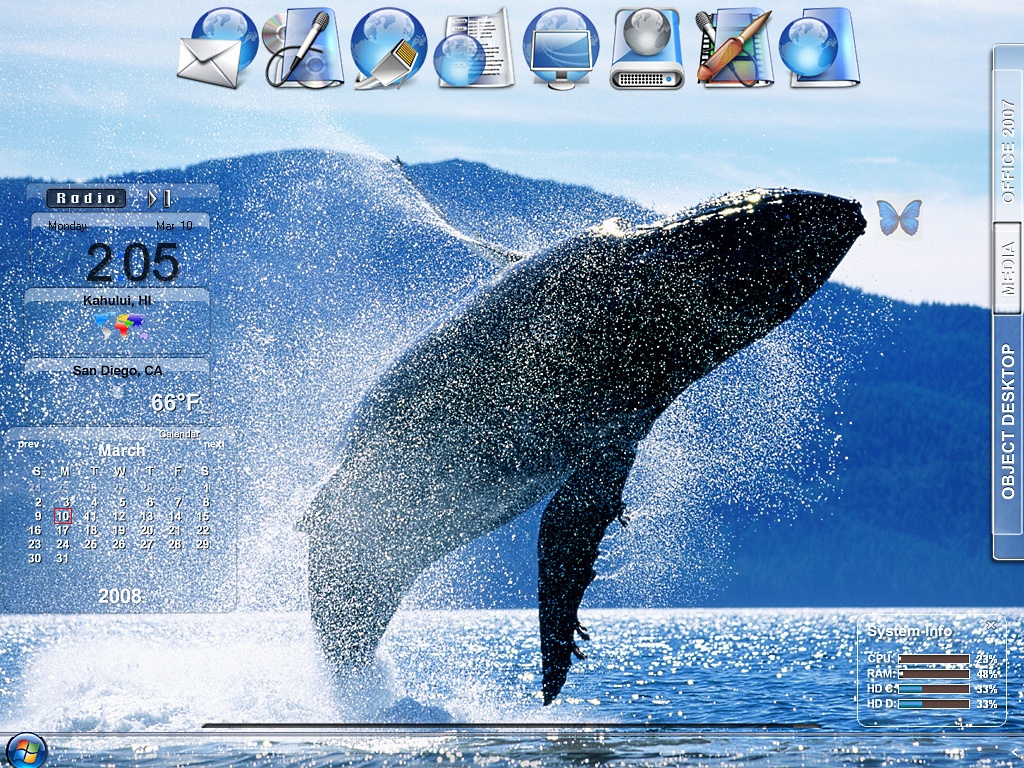The image size is (1024, 768).
Task: Close the System Info widget
Action: (x=991, y=625)
